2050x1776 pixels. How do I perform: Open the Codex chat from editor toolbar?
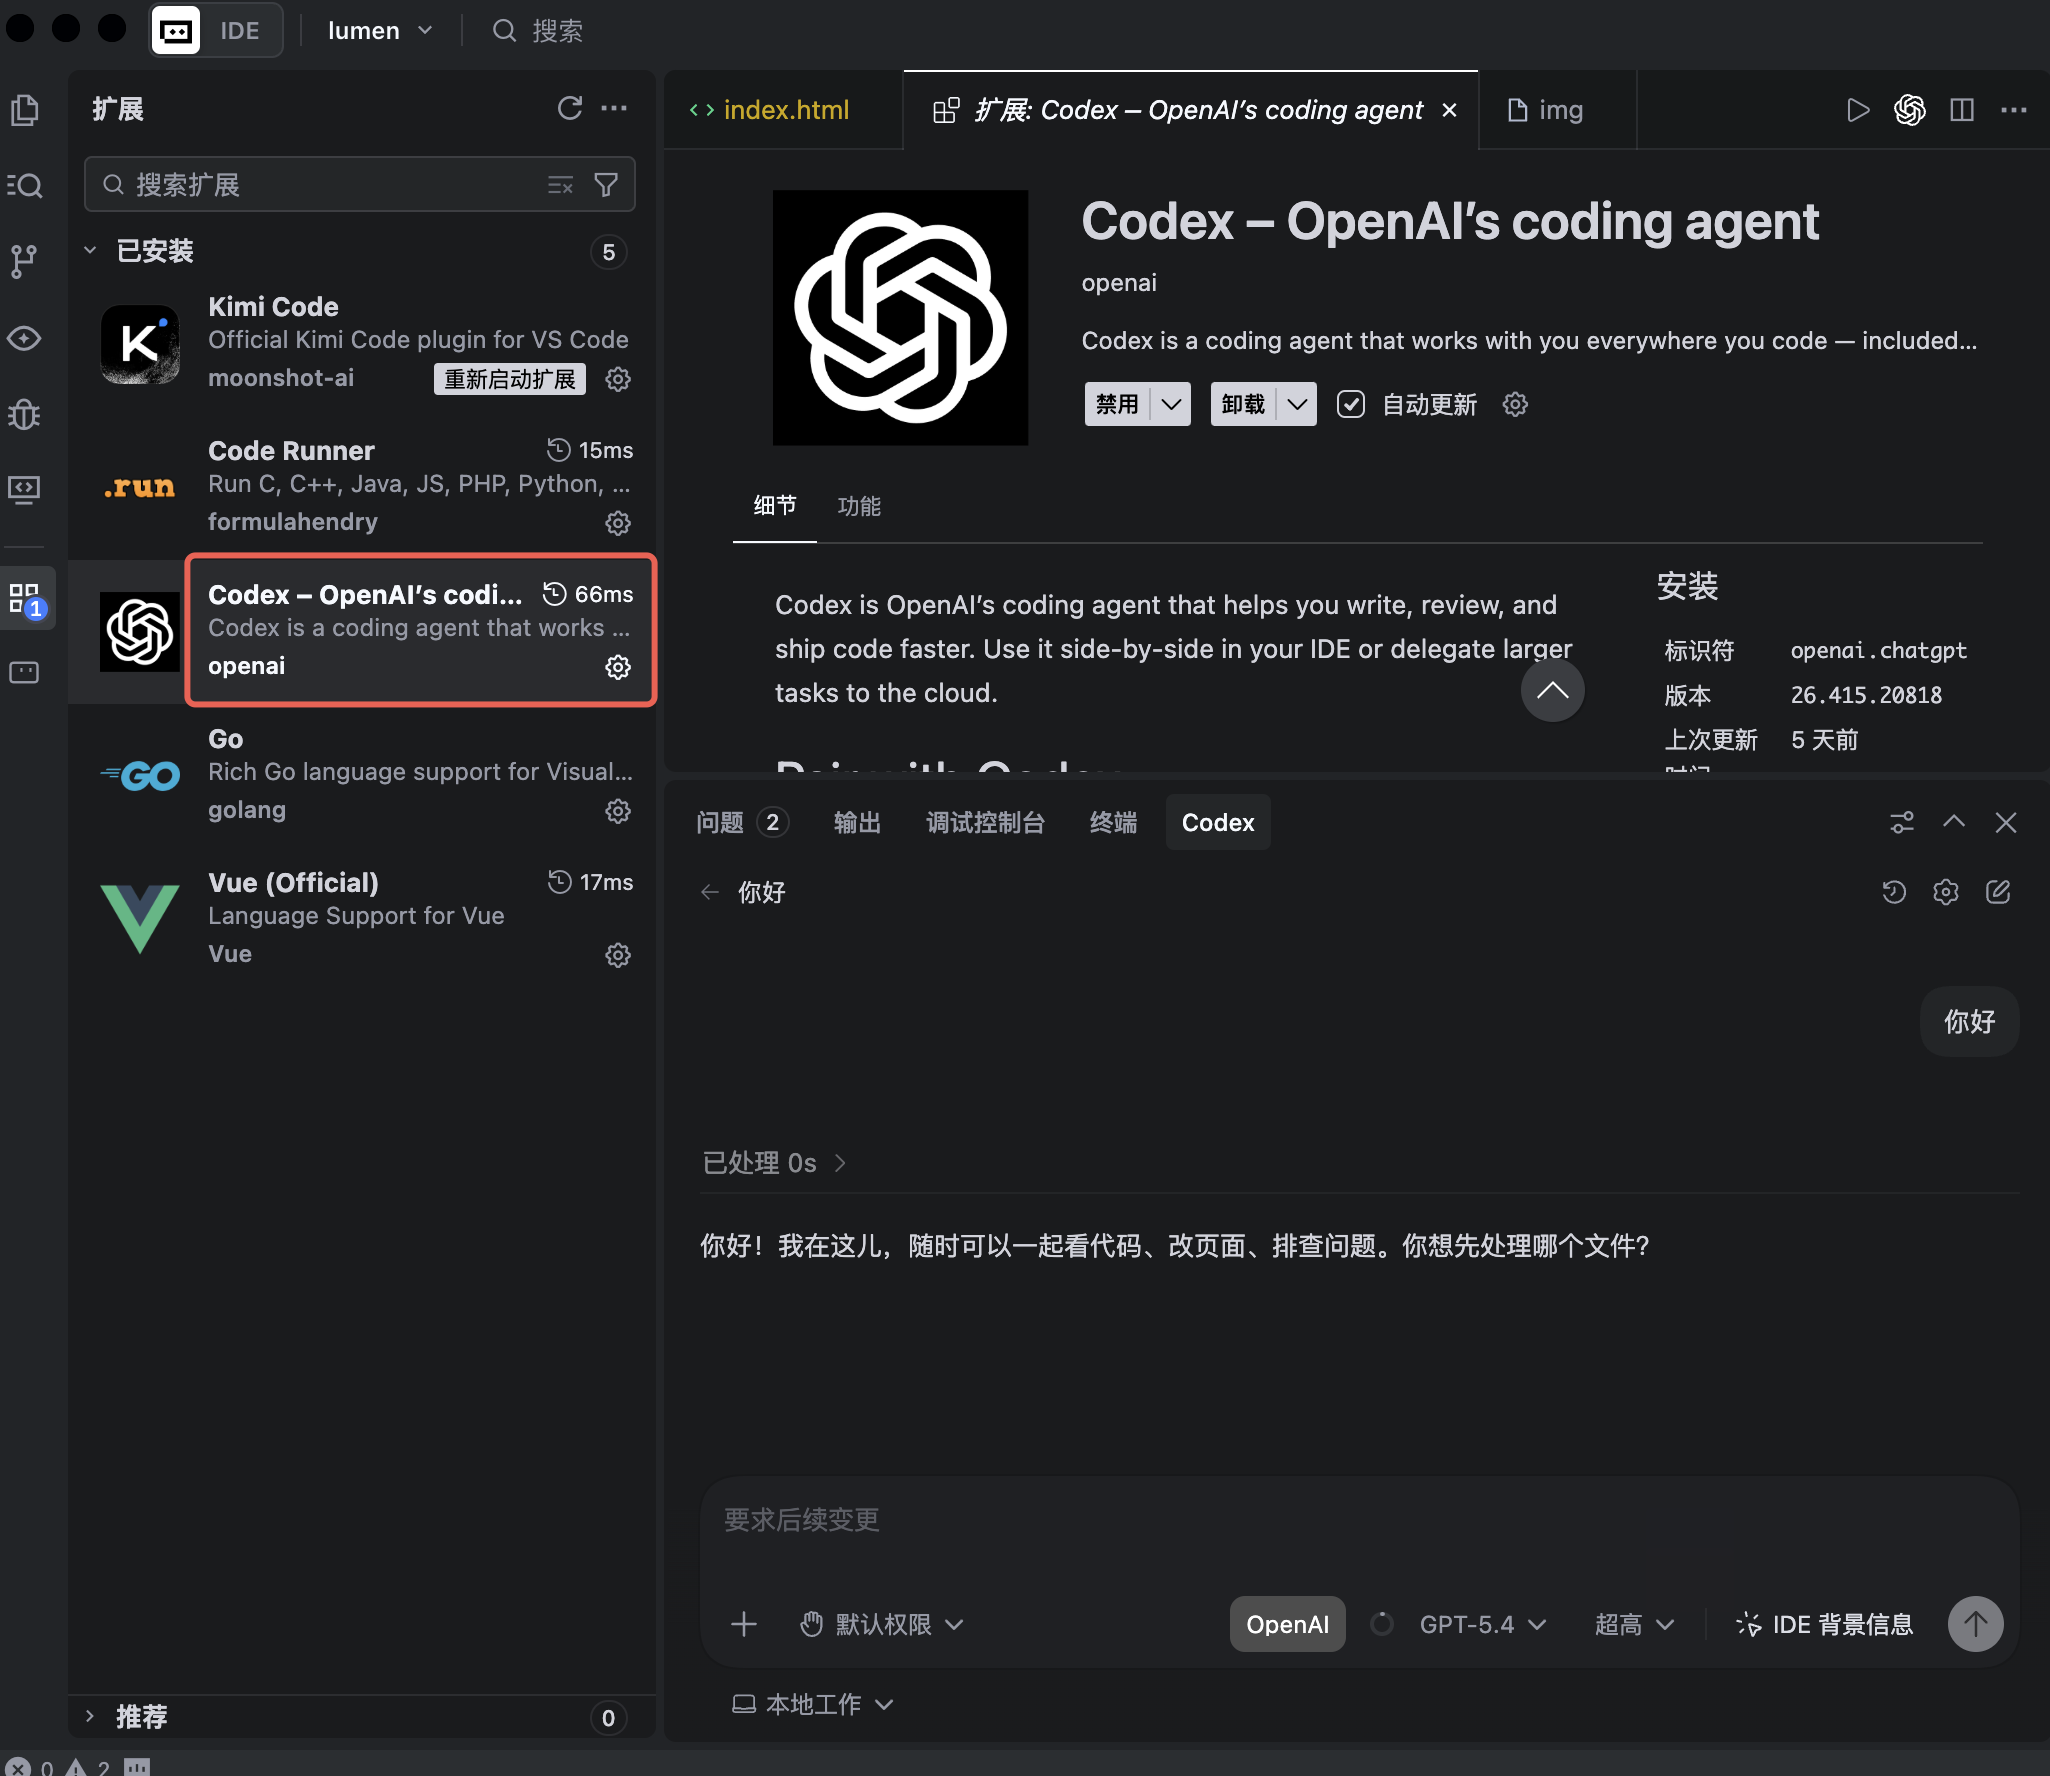[1909, 110]
